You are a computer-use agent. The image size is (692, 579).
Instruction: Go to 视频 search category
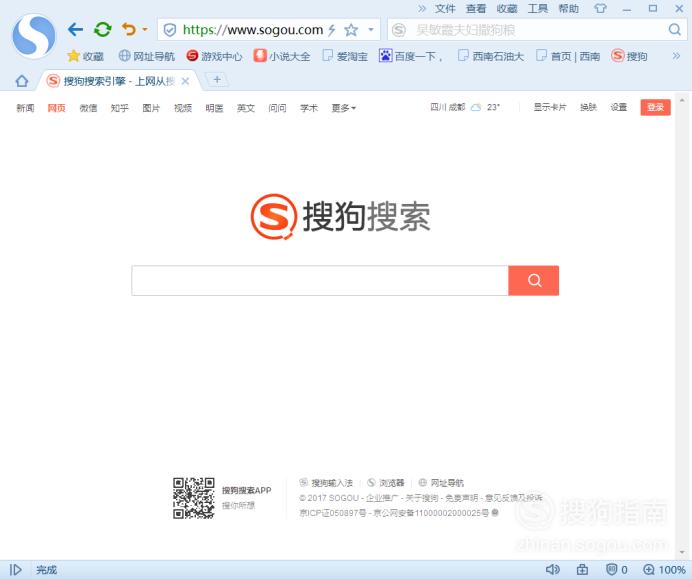183,108
